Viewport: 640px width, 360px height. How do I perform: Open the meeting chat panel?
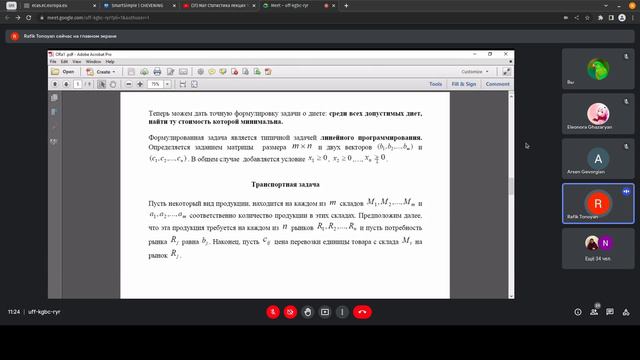pos(610,312)
